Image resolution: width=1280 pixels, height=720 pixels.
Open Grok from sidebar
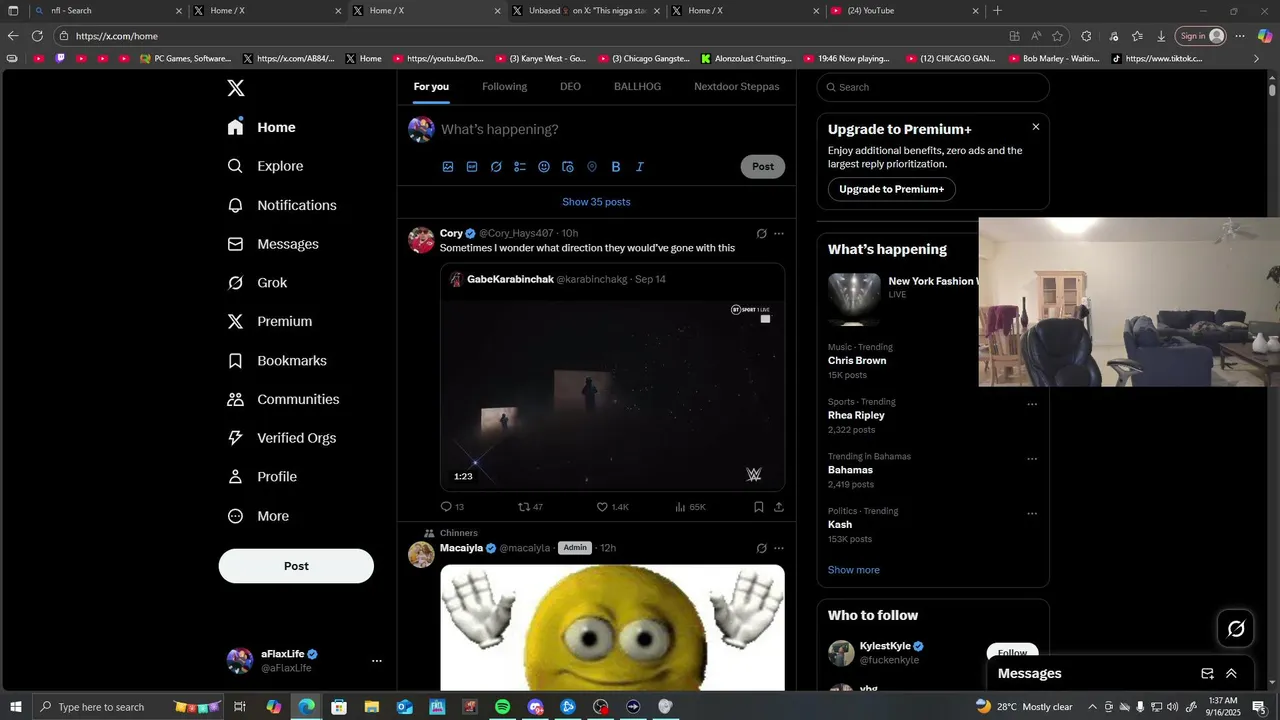[257, 283]
